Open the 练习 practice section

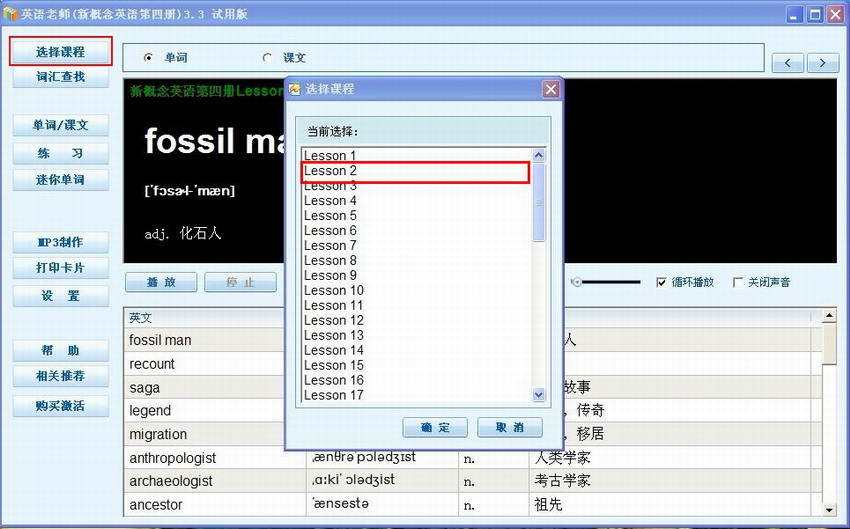tap(60, 153)
